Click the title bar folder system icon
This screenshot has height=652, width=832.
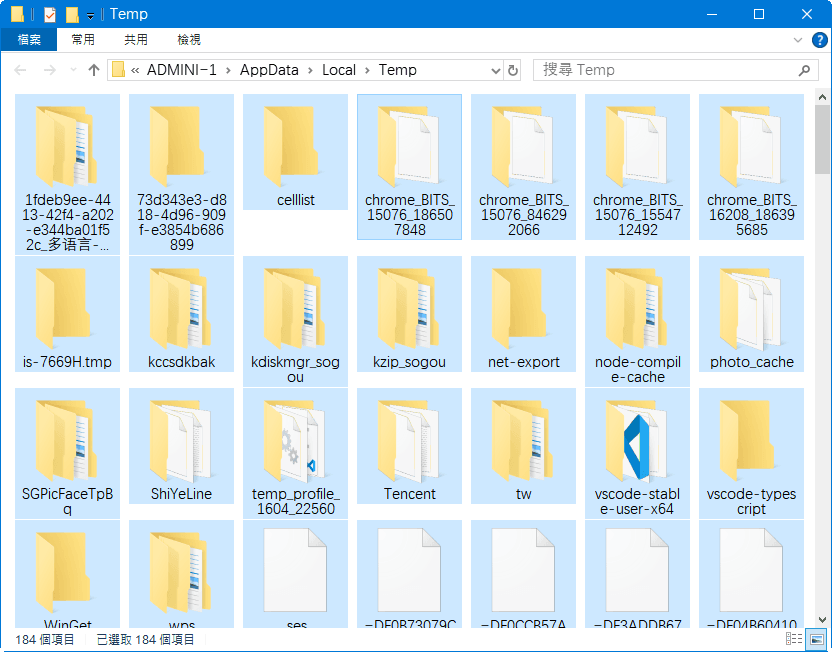(x=18, y=14)
